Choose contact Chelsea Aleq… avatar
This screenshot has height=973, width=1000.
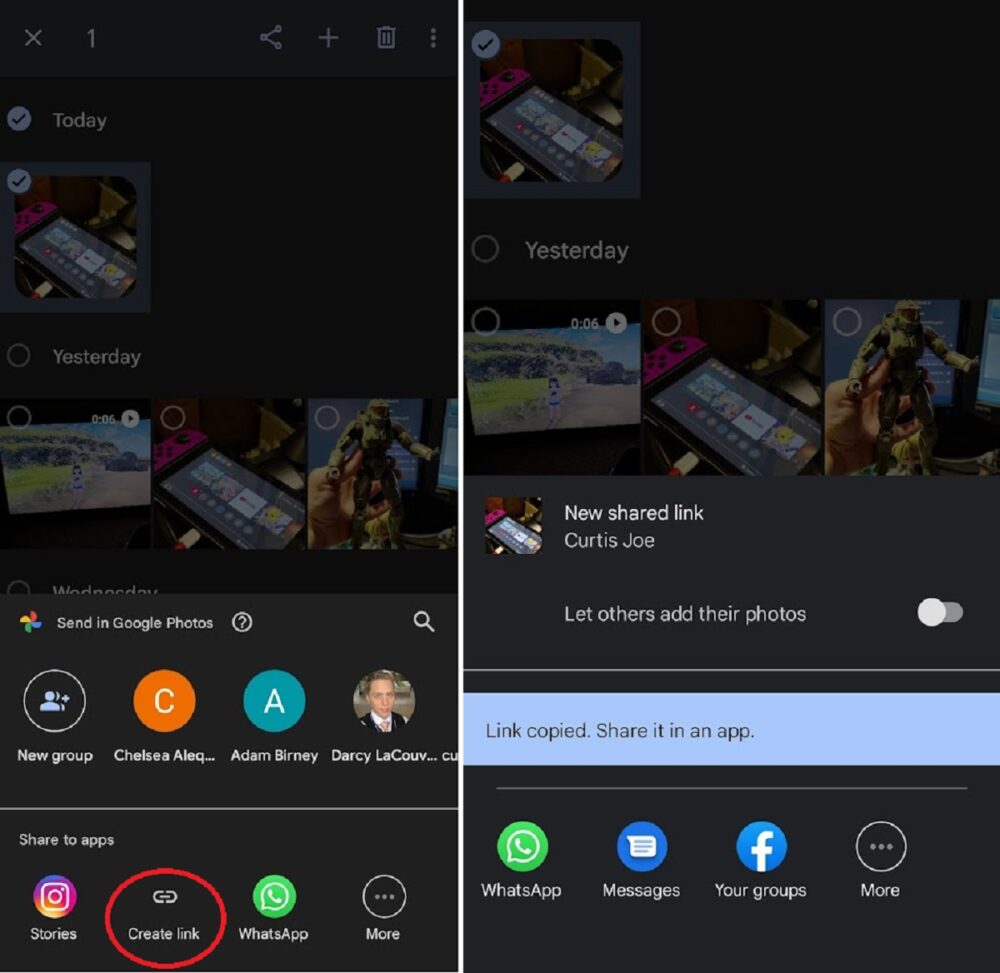165,701
